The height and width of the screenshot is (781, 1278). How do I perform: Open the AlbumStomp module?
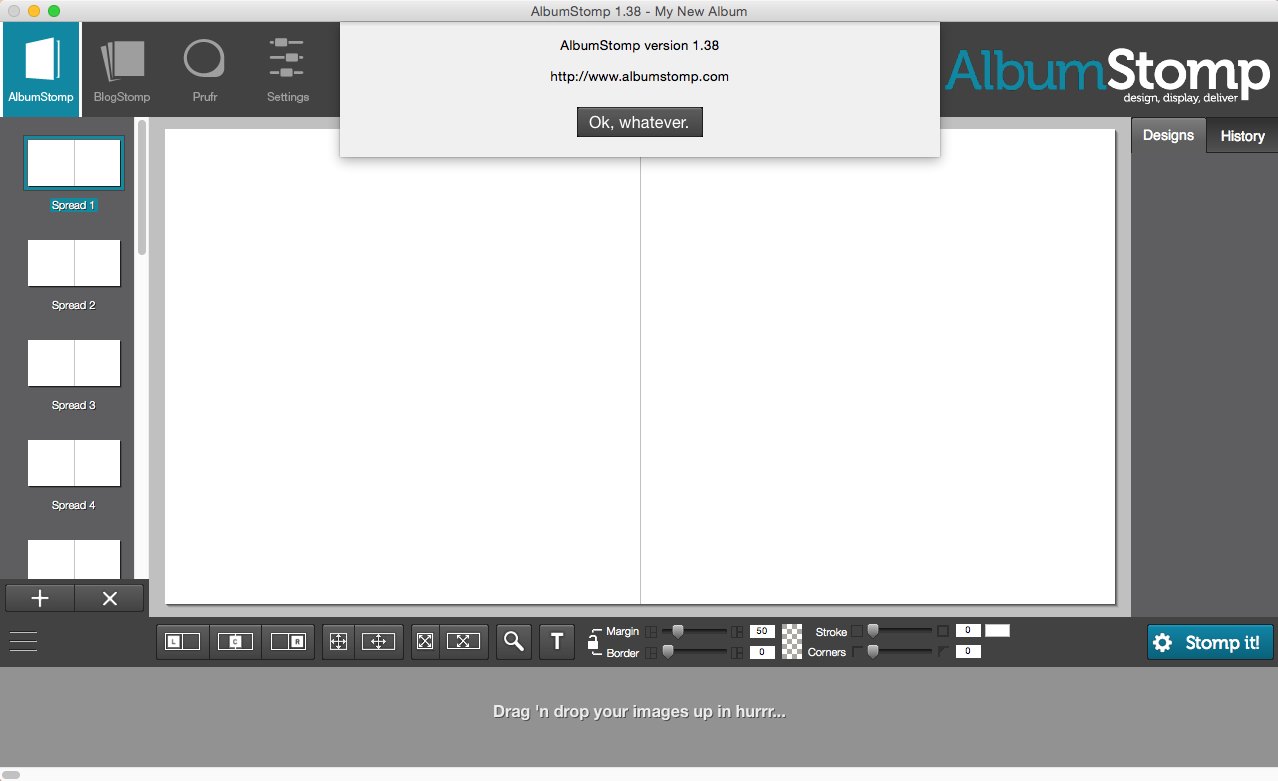point(40,68)
